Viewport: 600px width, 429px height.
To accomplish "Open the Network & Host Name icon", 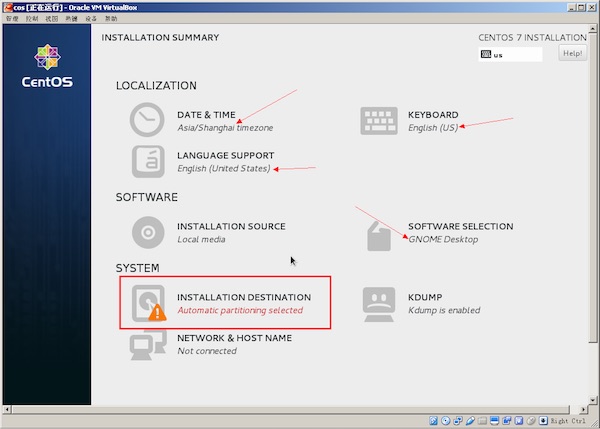I will (x=144, y=345).
